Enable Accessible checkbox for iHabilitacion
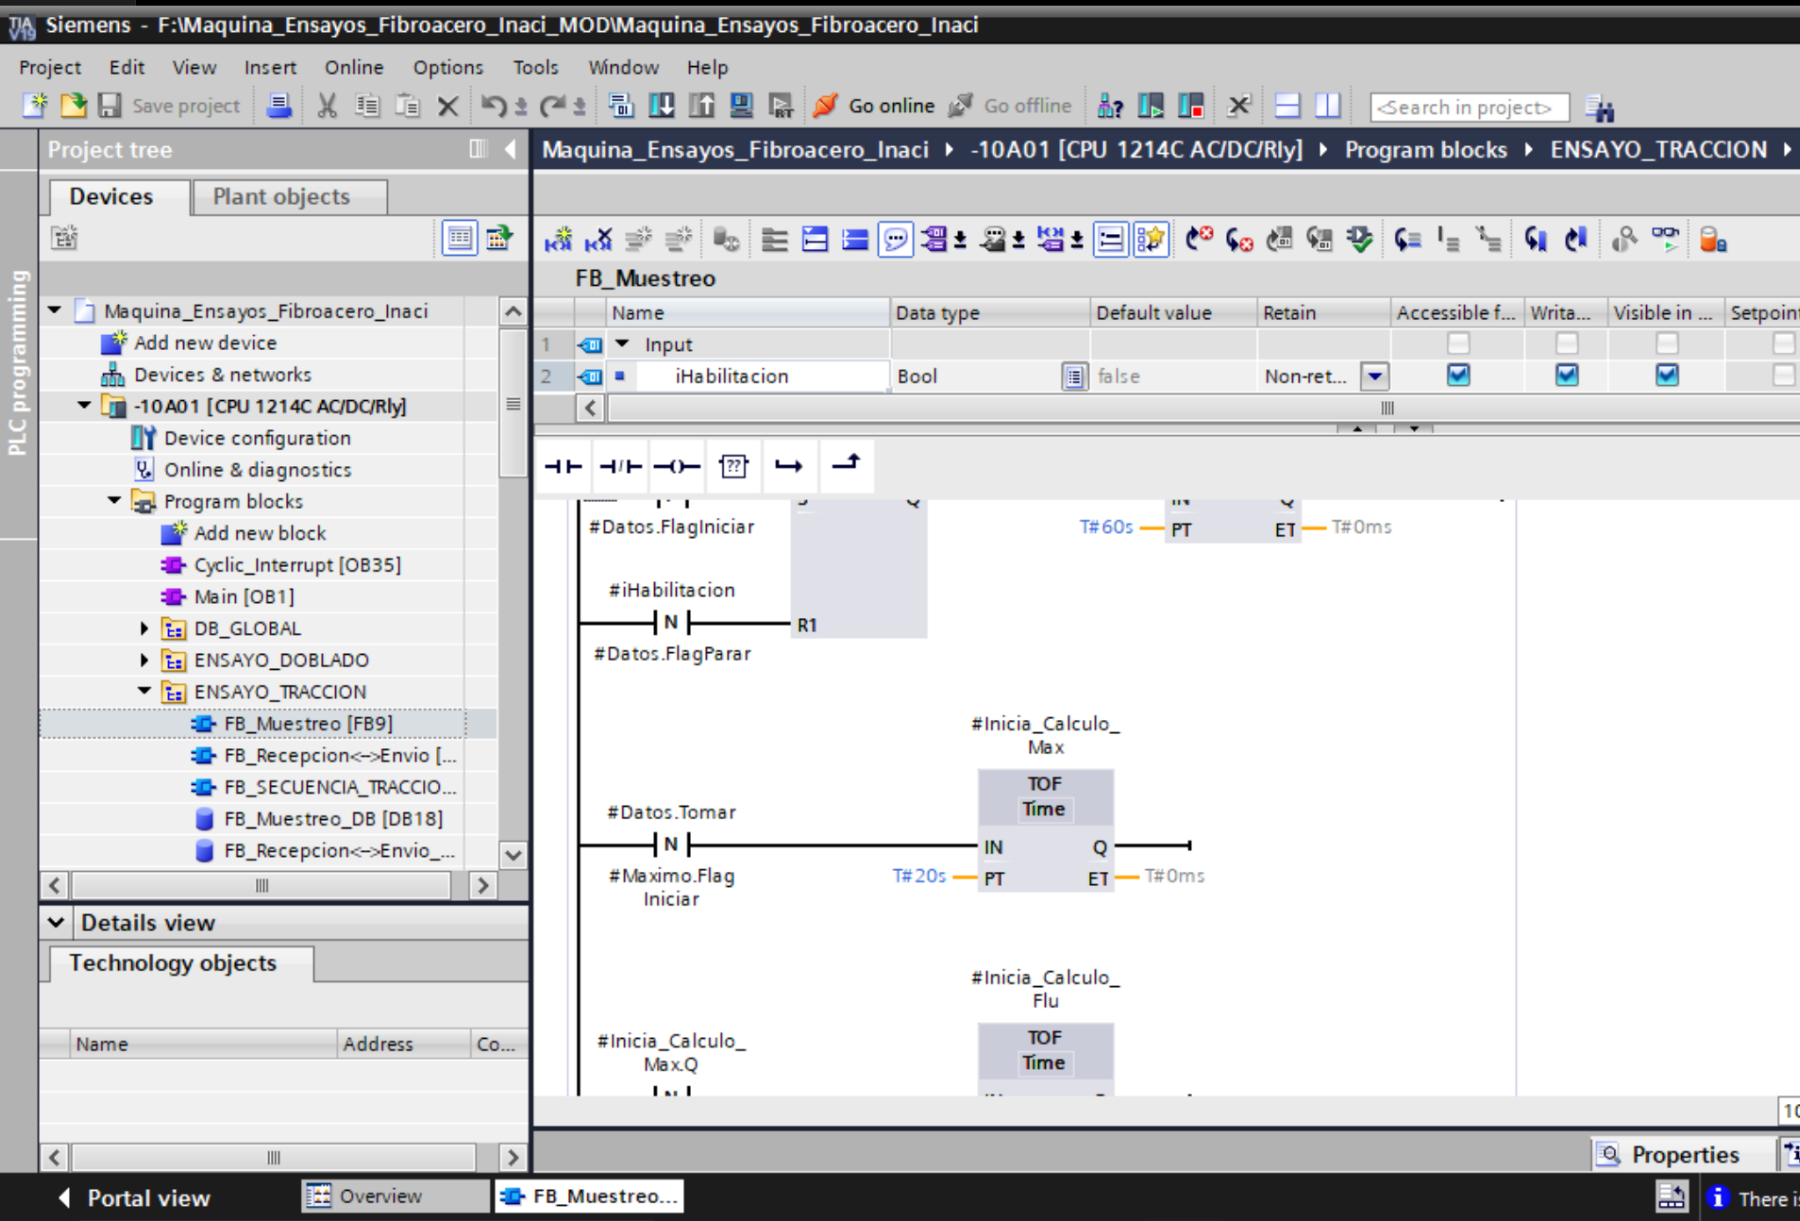The height and width of the screenshot is (1221, 1800). [x=1458, y=376]
